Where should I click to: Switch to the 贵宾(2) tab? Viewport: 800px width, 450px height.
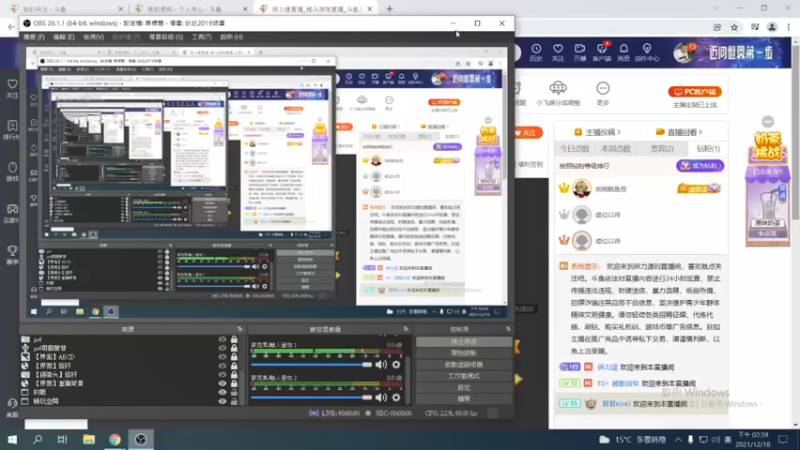662,149
